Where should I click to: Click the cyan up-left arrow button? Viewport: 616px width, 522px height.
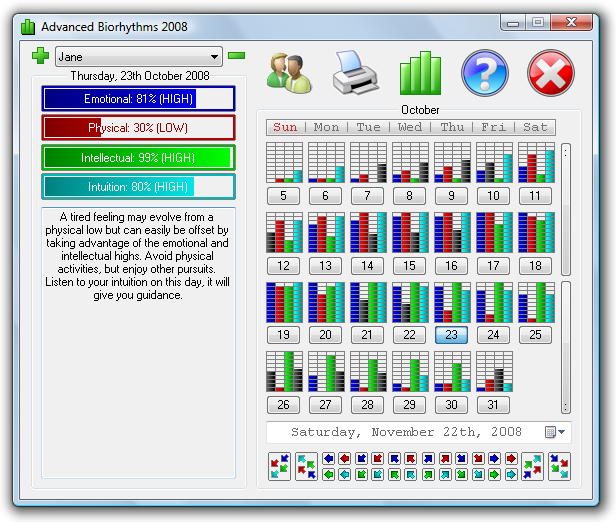411,474
